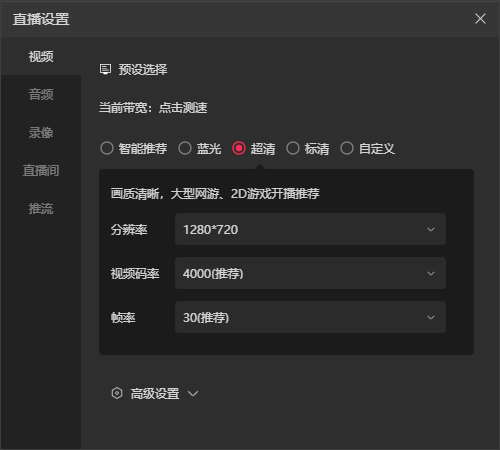
Task: Go to the 推流 settings tab
Action: tap(41, 209)
